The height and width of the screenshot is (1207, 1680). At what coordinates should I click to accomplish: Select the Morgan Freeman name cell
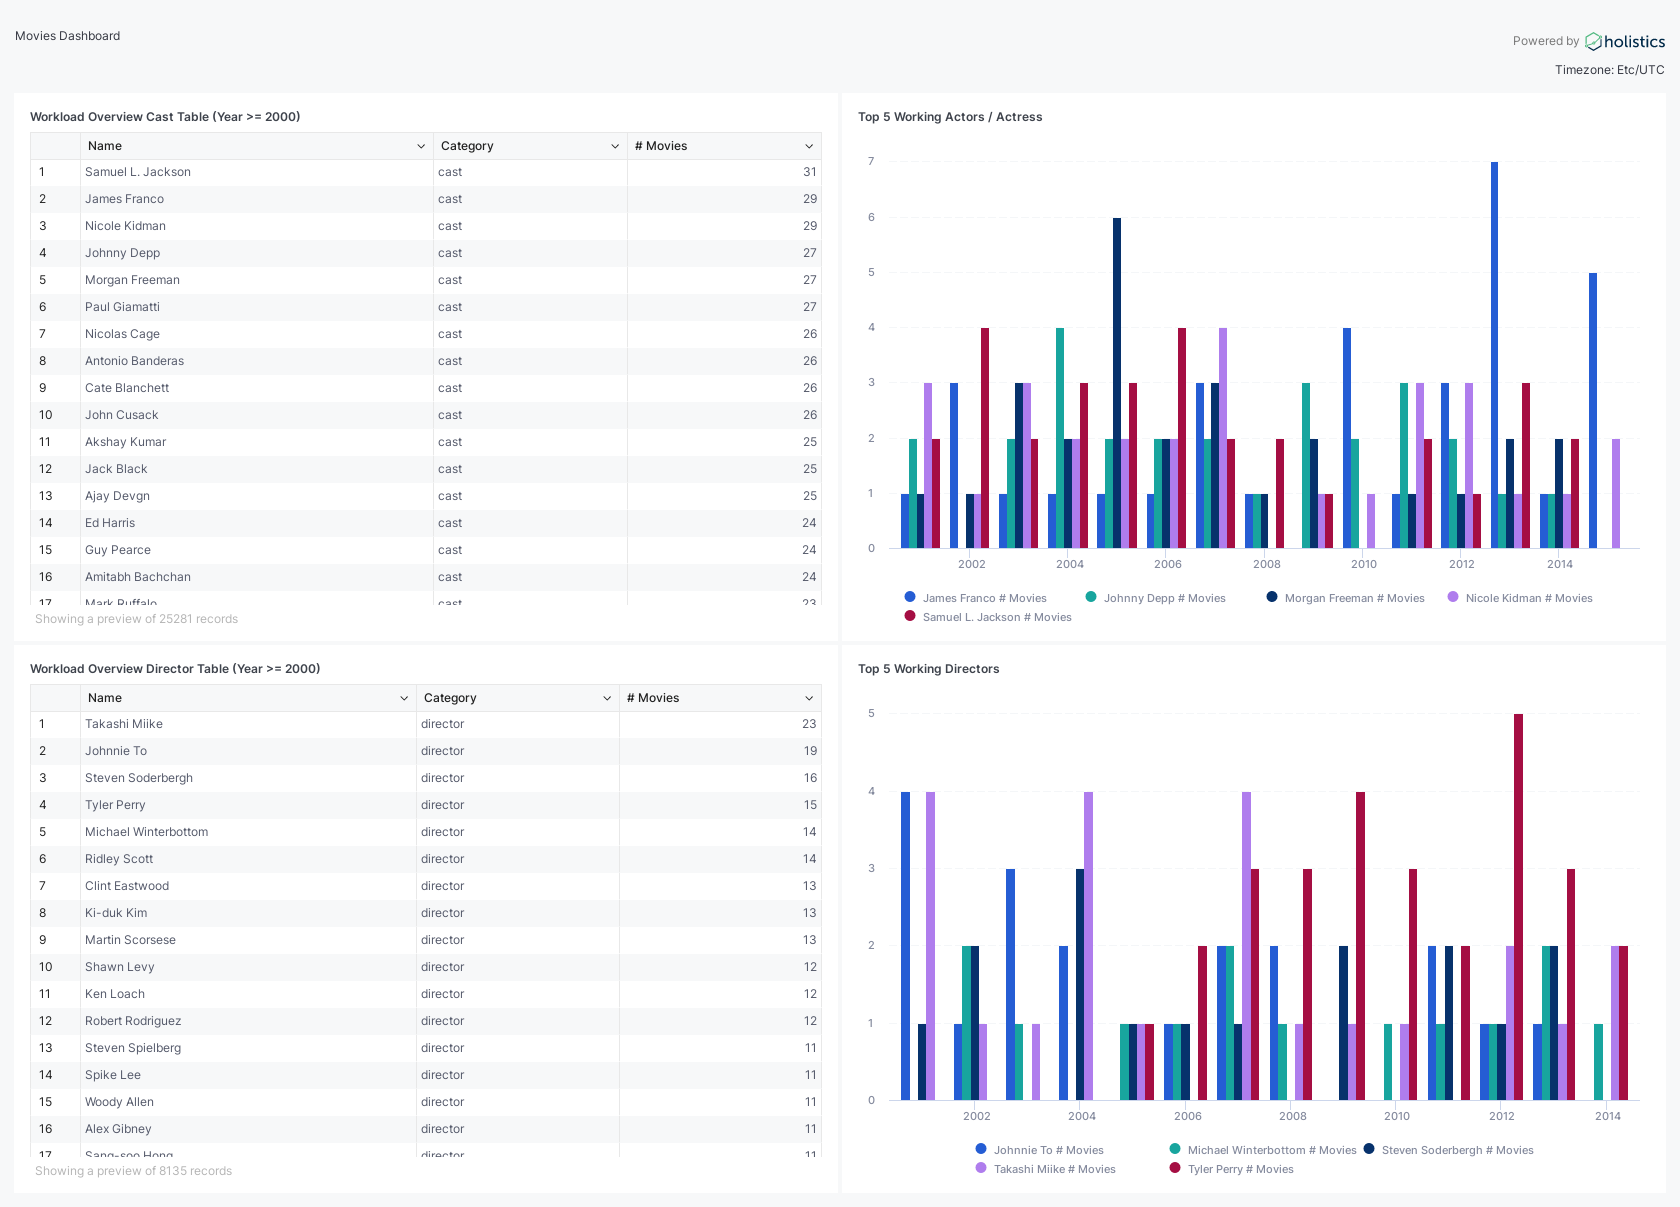pyautogui.click(x=256, y=280)
